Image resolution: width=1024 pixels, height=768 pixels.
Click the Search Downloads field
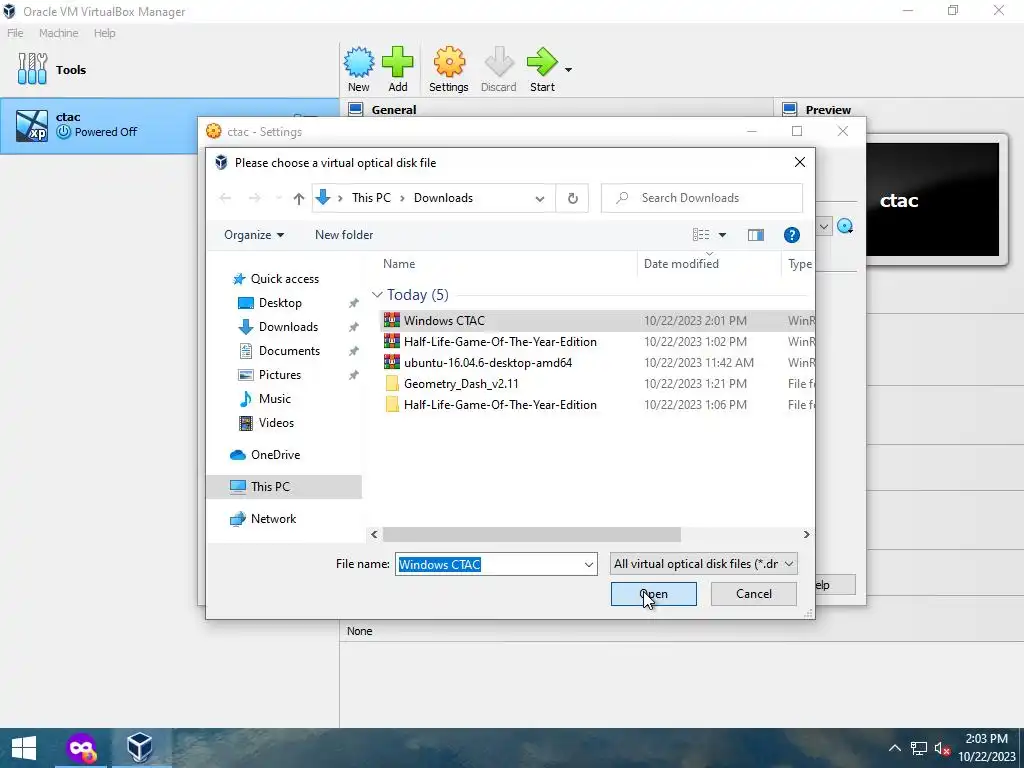click(x=701, y=198)
